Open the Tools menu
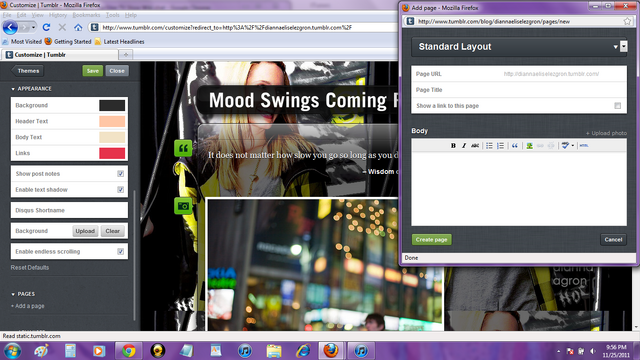The image size is (640, 360). 113,15
